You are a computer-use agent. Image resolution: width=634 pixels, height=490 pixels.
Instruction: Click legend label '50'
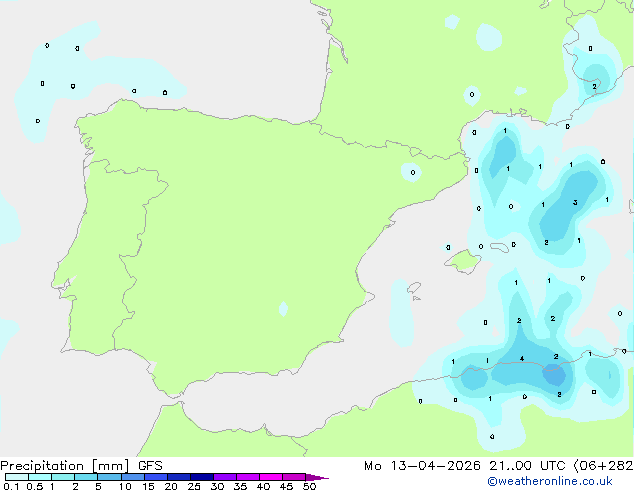pos(309,486)
